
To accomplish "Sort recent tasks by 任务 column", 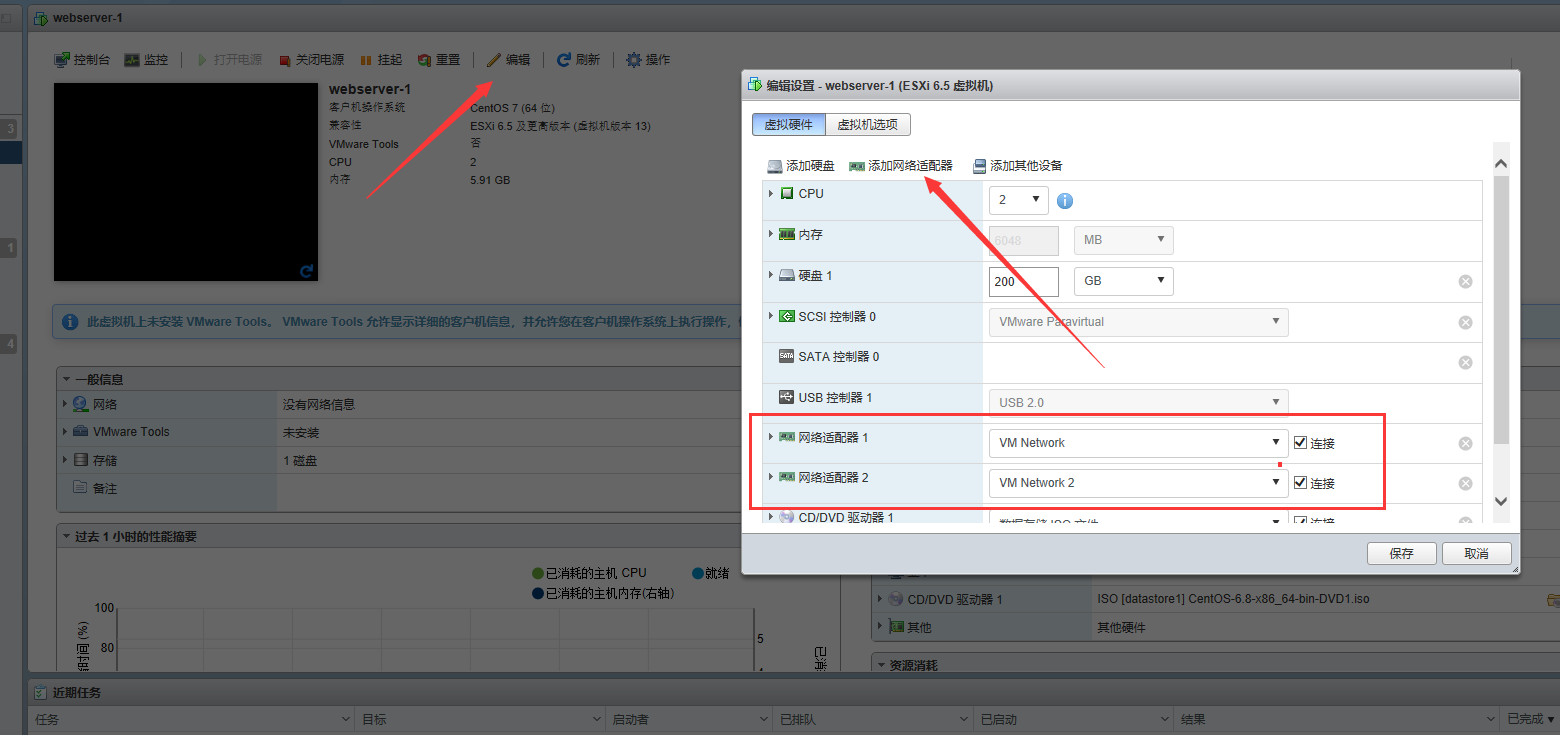I will click(191, 719).
